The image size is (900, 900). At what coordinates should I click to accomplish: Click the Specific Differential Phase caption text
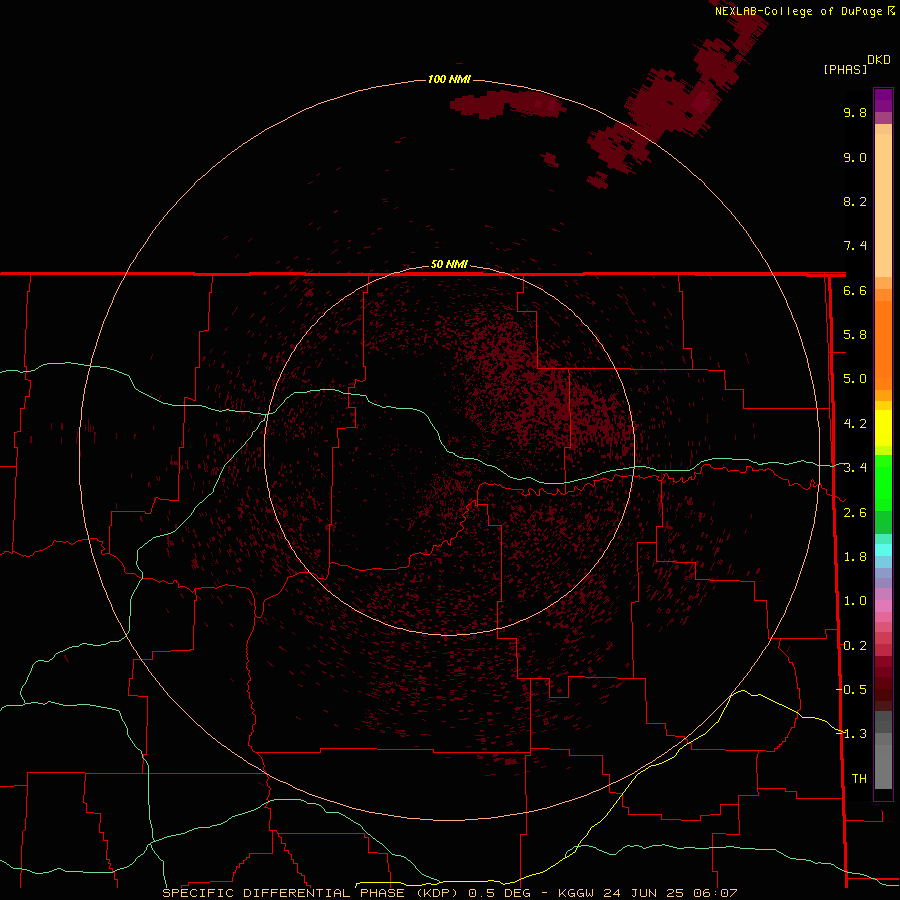click(449, 893)
